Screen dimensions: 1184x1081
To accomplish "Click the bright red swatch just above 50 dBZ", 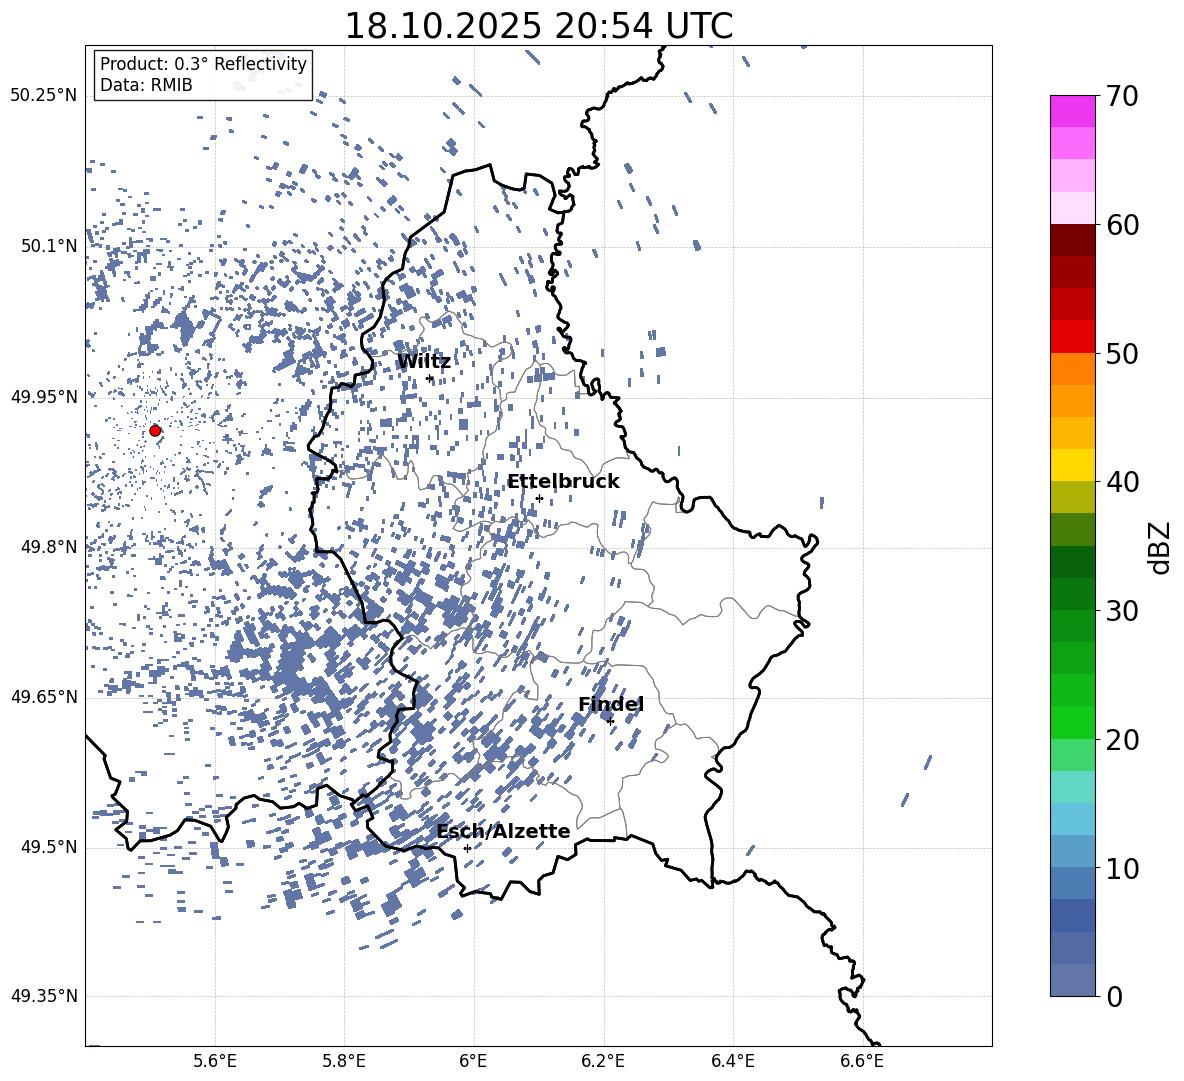I will point(1072,337).
